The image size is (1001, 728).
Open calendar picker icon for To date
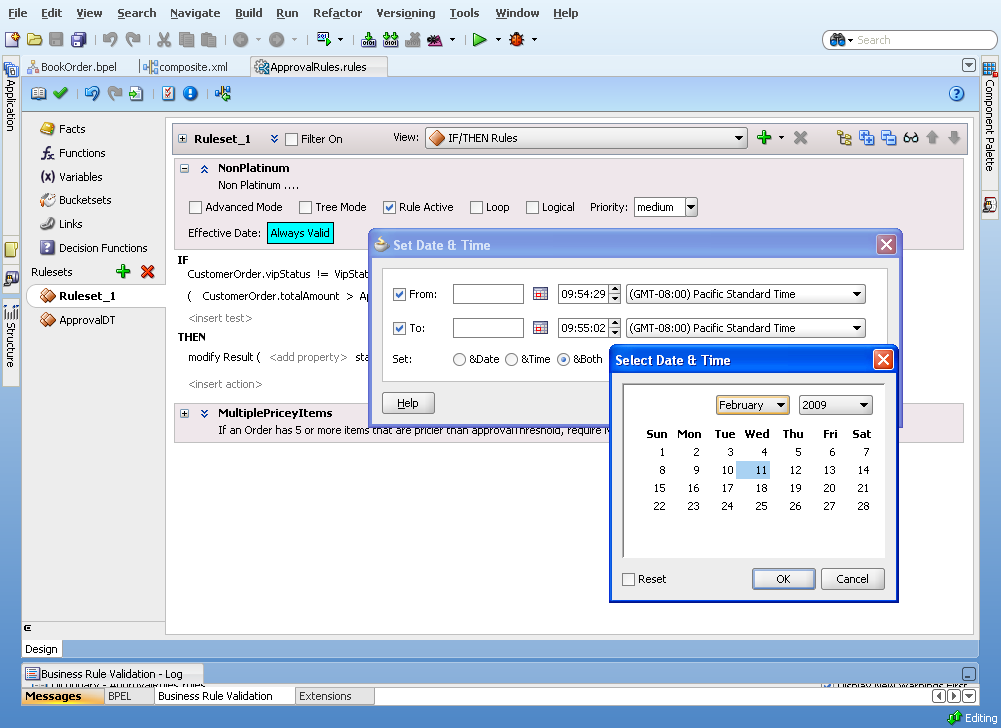[541, 328]
